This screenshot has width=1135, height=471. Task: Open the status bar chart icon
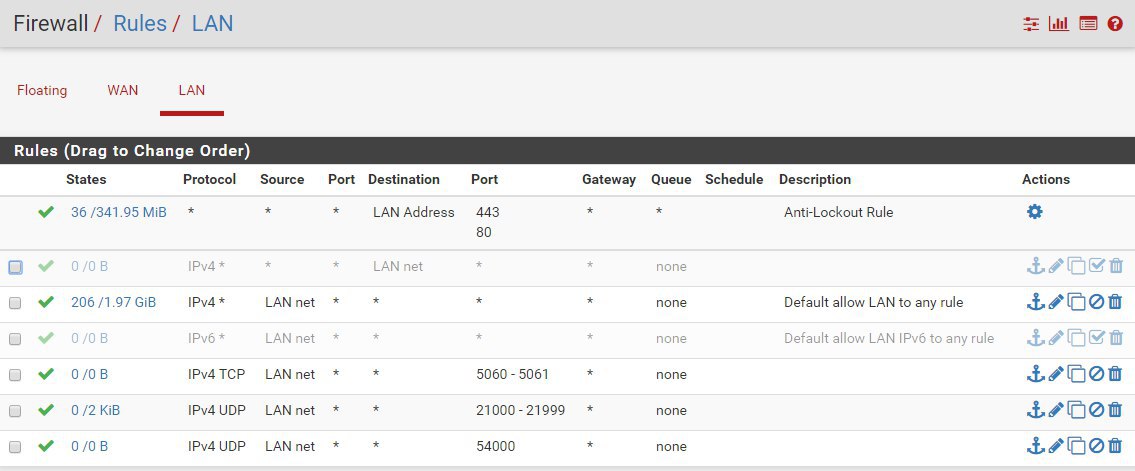pyautogui.click(x=1059, y=24)
